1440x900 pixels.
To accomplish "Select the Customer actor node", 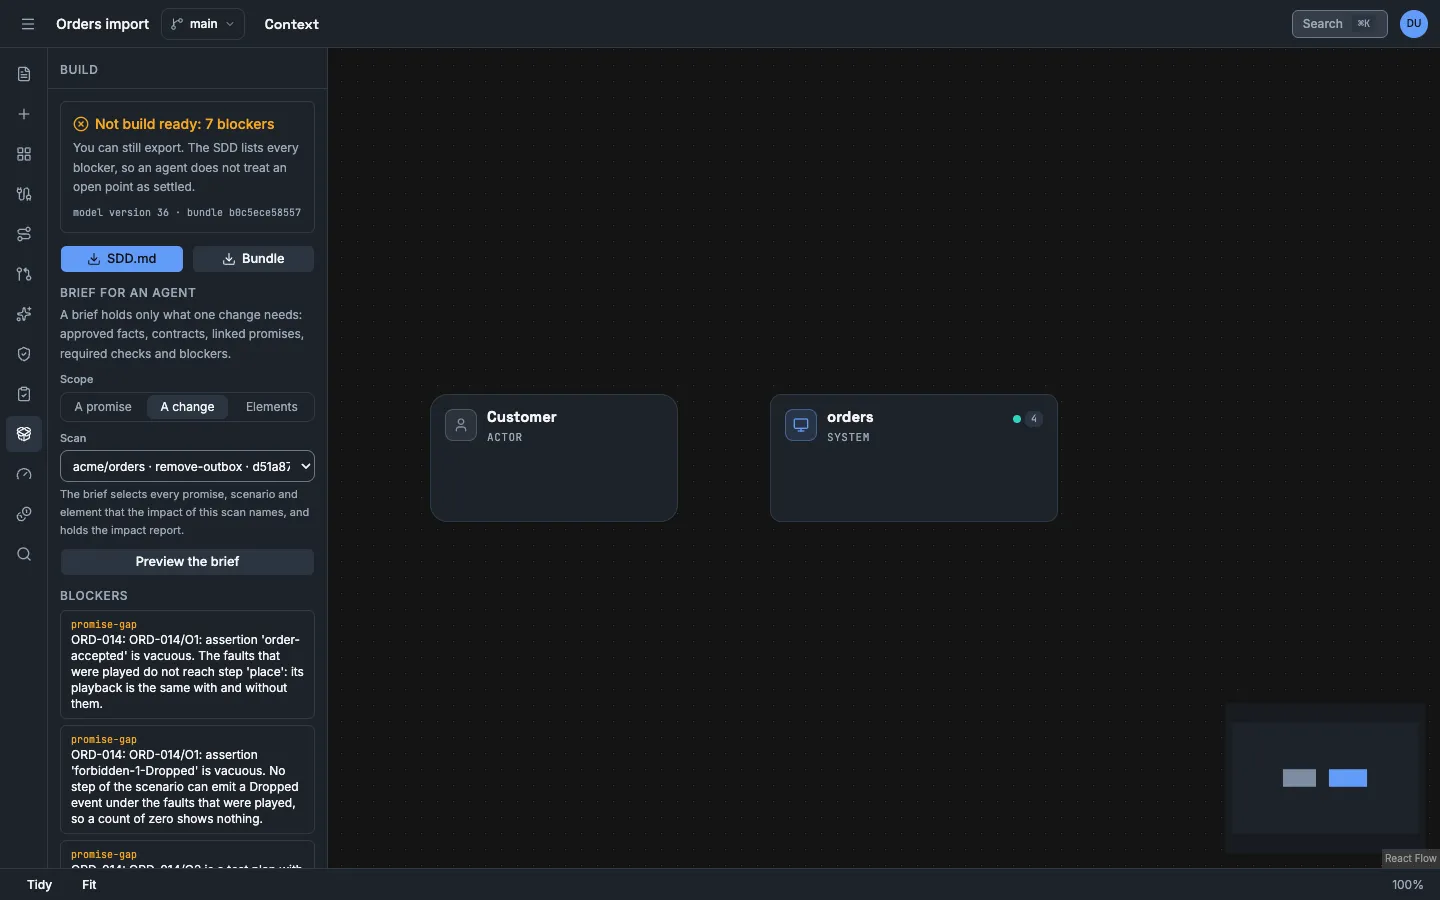I will [554, 458].
